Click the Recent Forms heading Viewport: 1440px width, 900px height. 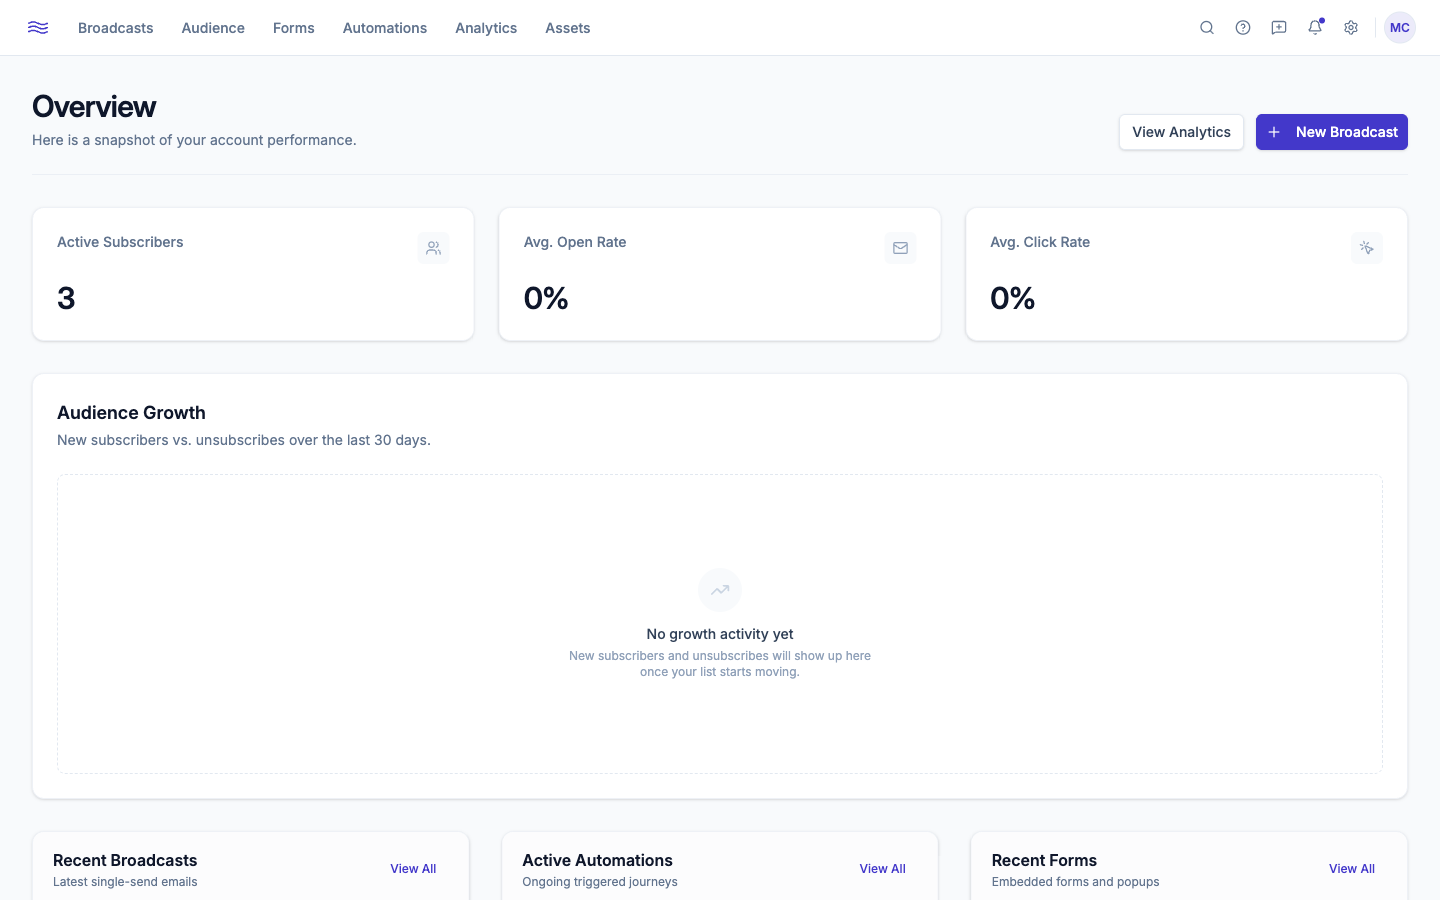(x=1044, y=860)
